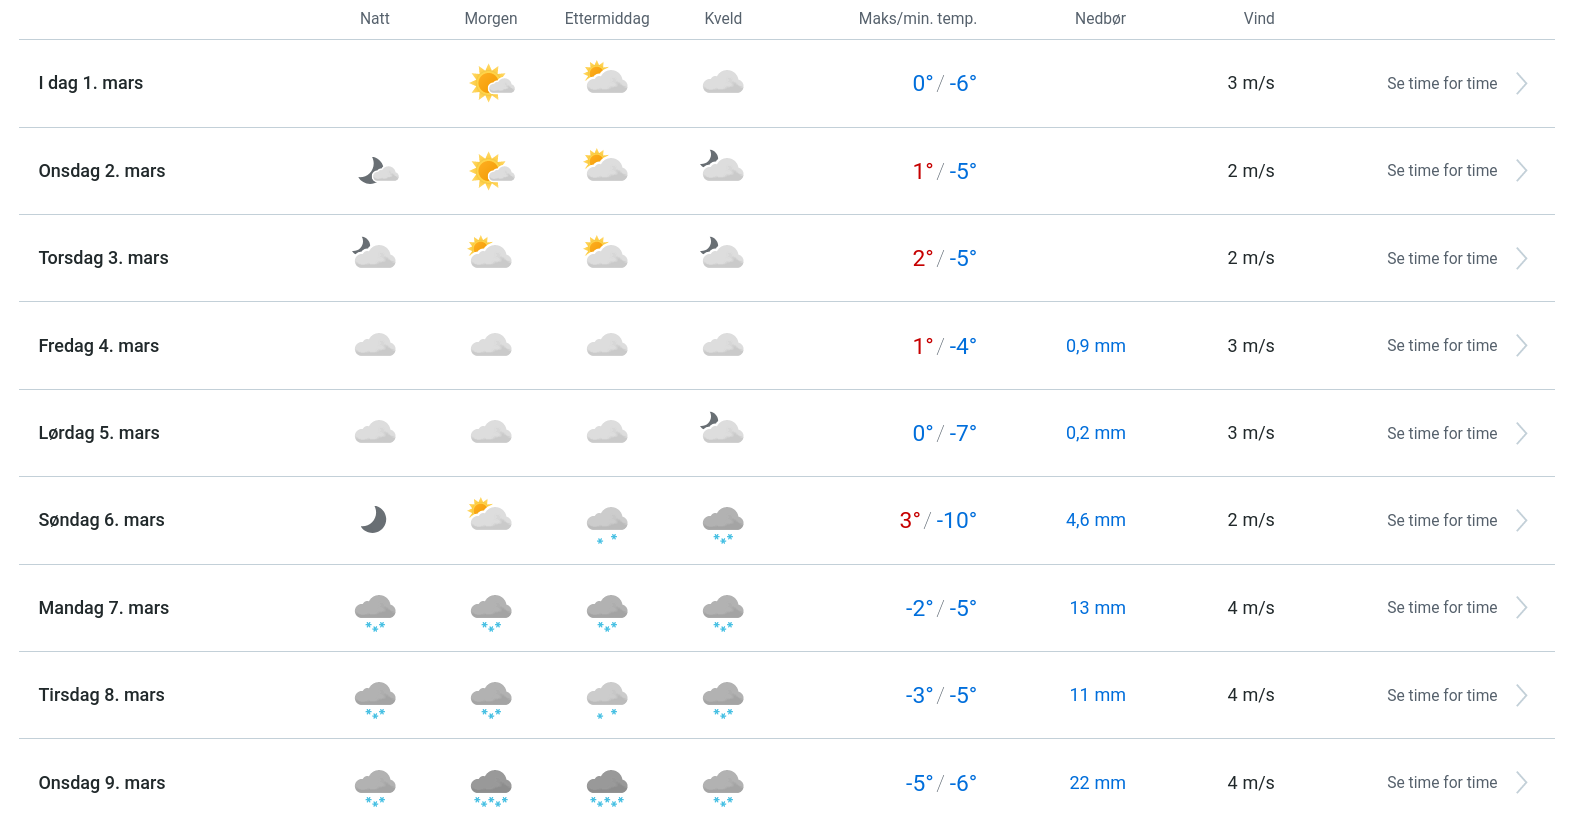Click Onsdag 2. mars night moon-cloud icon
The image size is (1574, 825).
point(377,171)
